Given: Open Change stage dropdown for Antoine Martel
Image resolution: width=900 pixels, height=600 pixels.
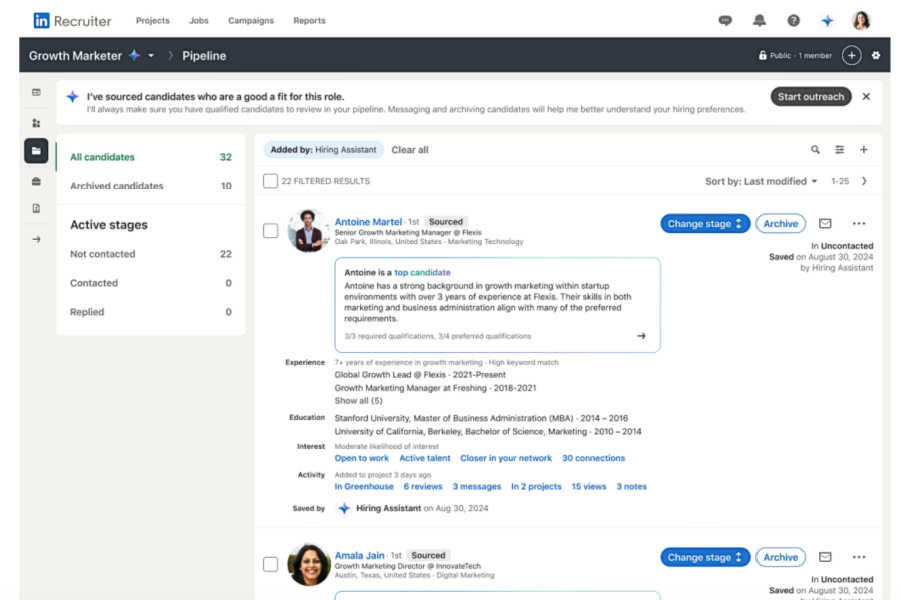Looking at the screenshot, I should pos(705,223).
